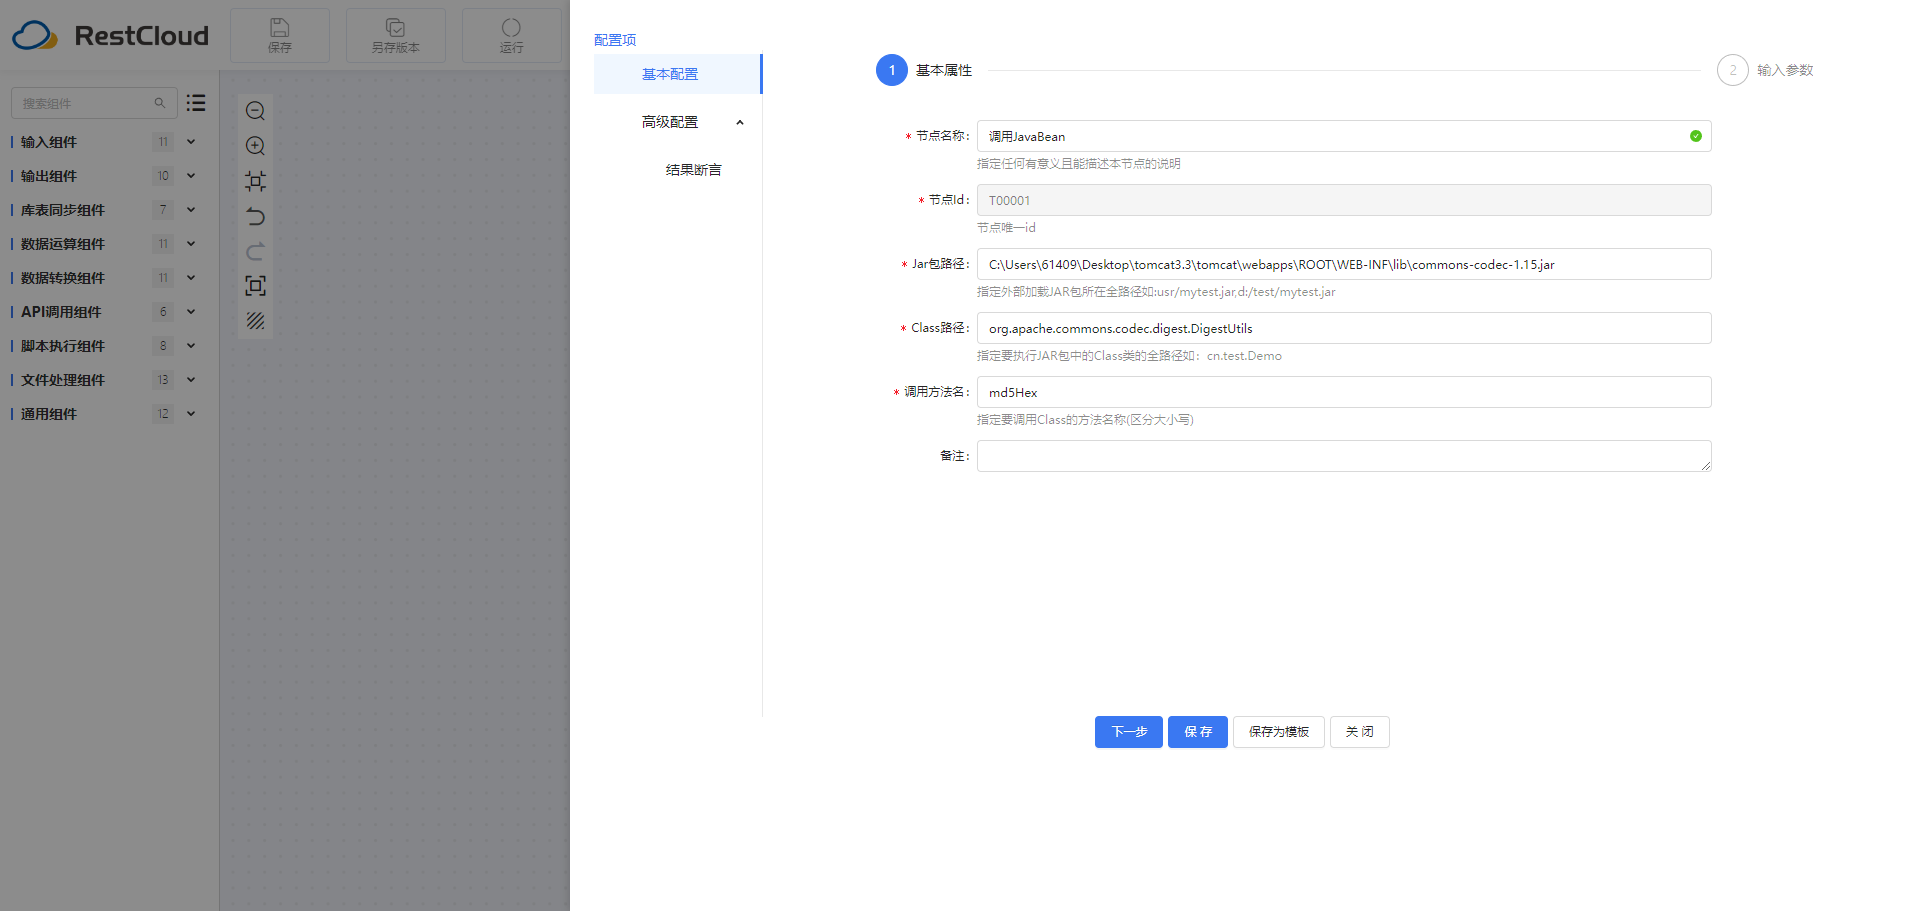This screenshot has width=1920, height=911.
Task: Collapse the 高级配置 menu chevron
Action: click(740, 122)
